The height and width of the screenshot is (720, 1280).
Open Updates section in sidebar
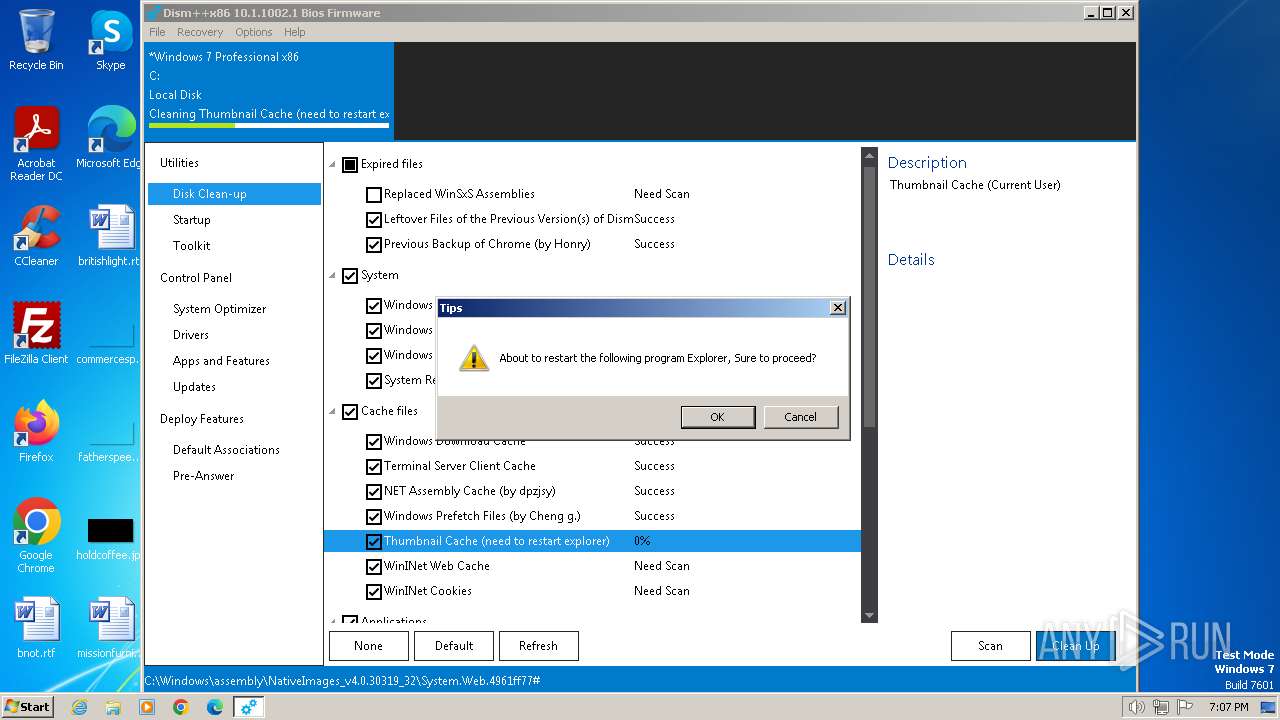[x=194, y=387]
